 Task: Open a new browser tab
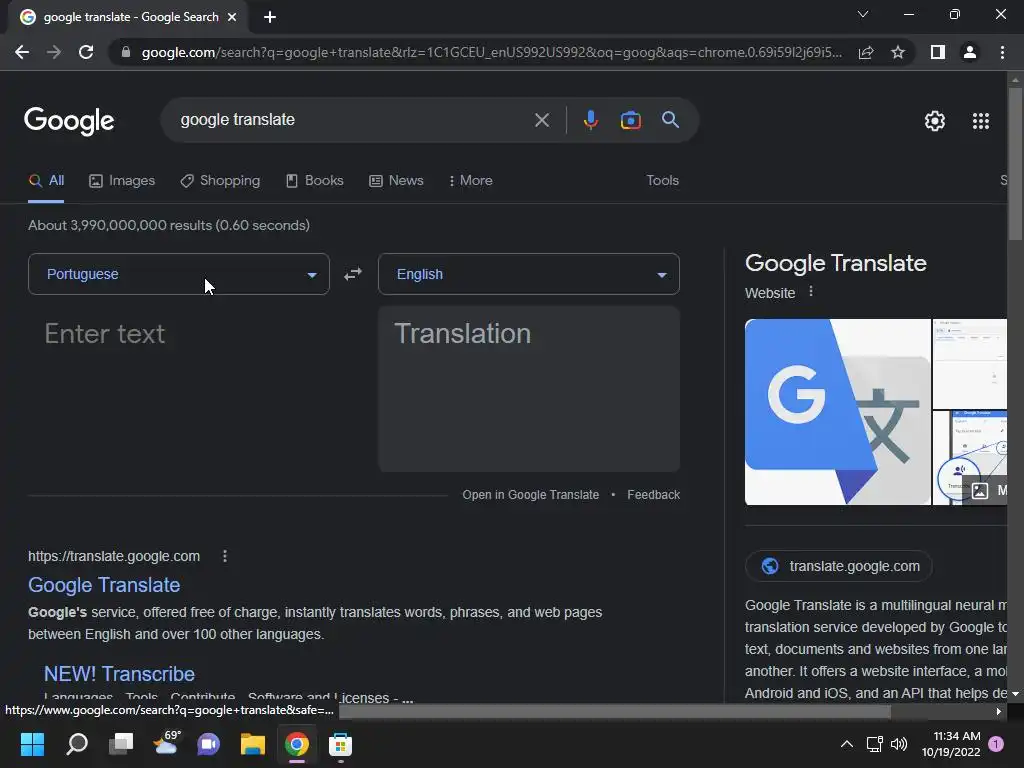(270, 17)
